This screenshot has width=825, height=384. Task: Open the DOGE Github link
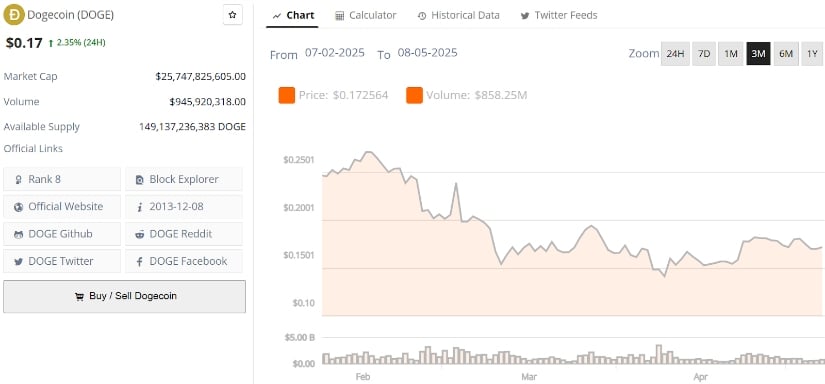click(x=62, y=234)
